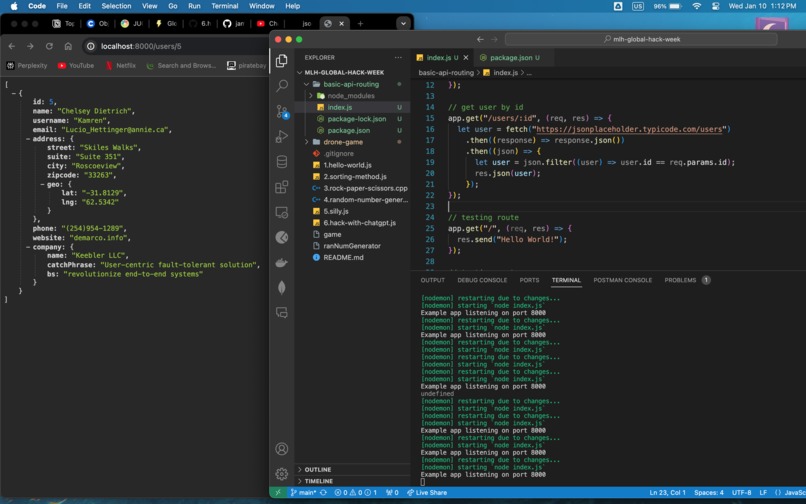Viewport: 806px width, 504px height.
Task: Open the Explorer view in the activity bar
Action: coord(281,61)
